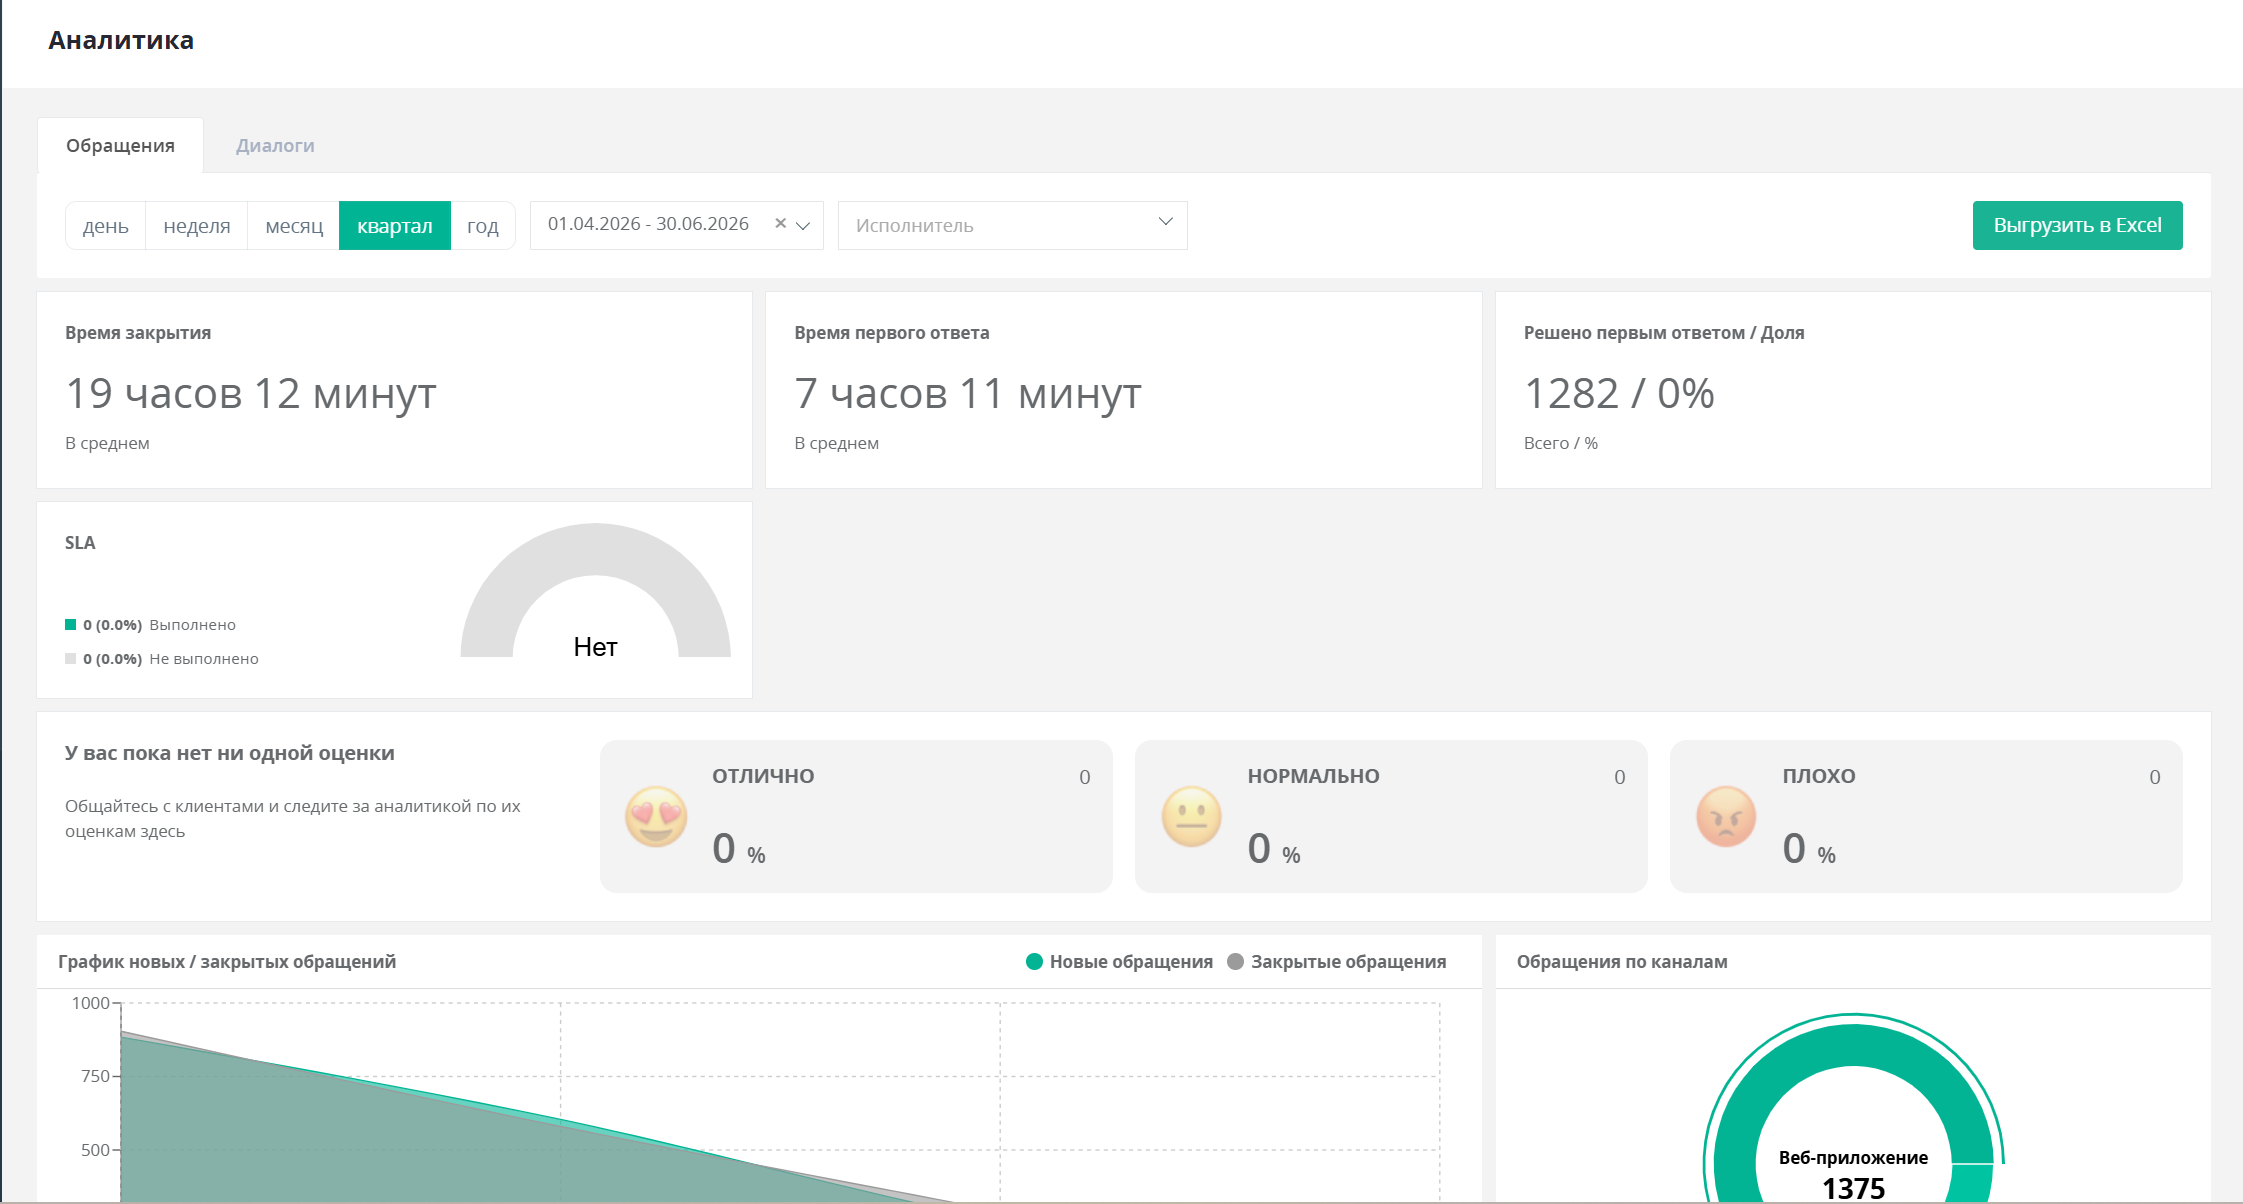This screenshot has width=2243, height=1204.
Task: Expand the date range dropdown chevron
Action: pyautogui.click(x=803, y=226)
